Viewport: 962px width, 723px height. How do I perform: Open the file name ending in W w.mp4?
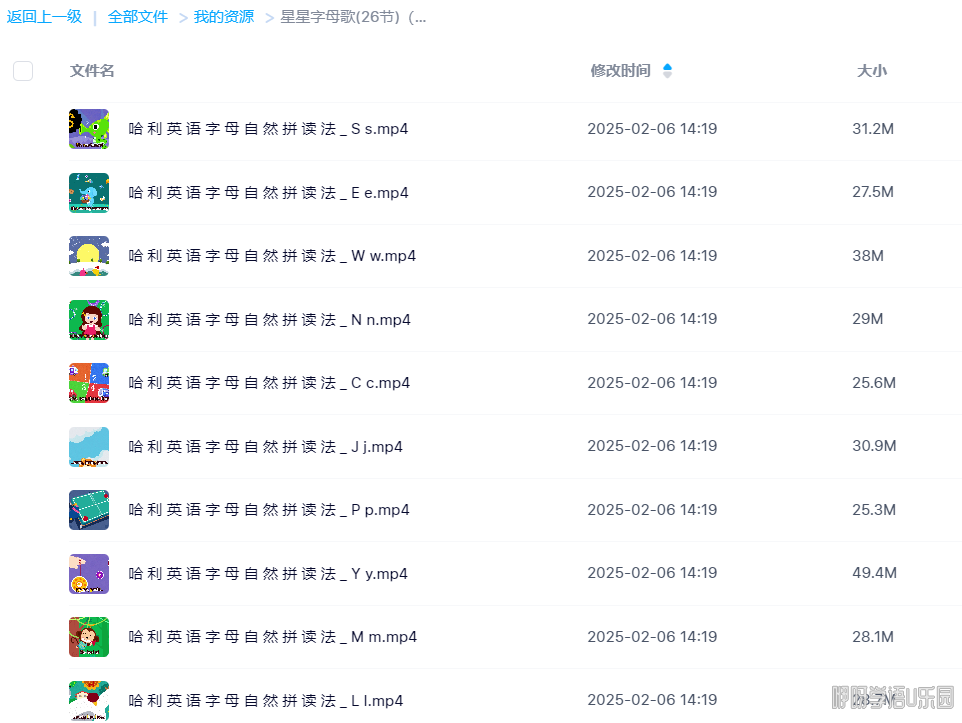point(272,256)
